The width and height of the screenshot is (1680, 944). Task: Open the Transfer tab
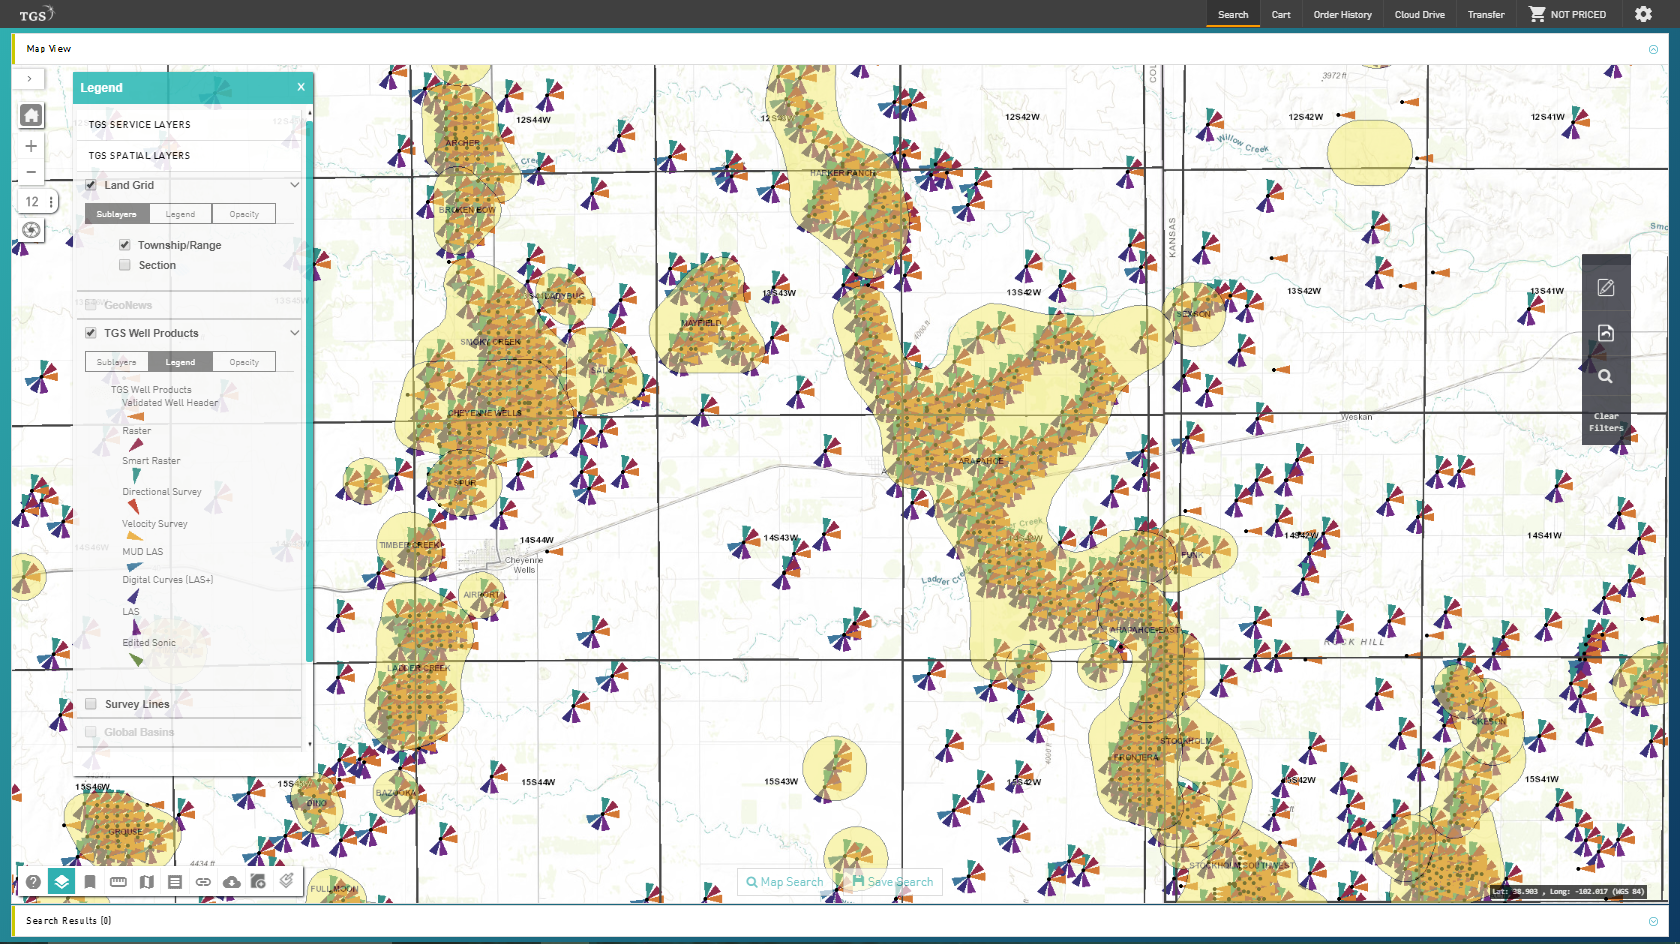1486,14
